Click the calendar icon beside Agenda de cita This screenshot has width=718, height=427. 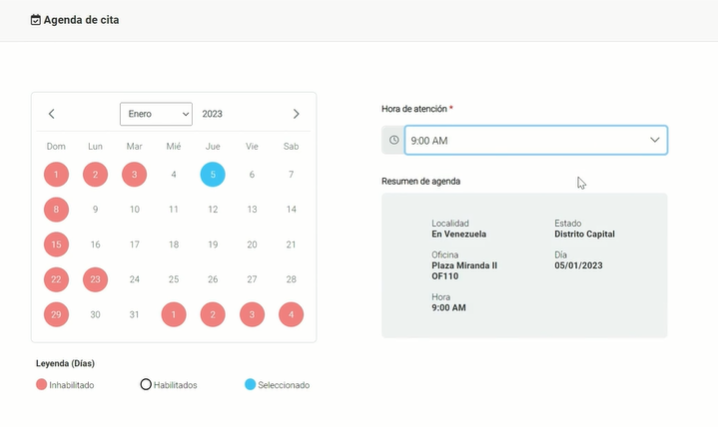tap(36, 19)
